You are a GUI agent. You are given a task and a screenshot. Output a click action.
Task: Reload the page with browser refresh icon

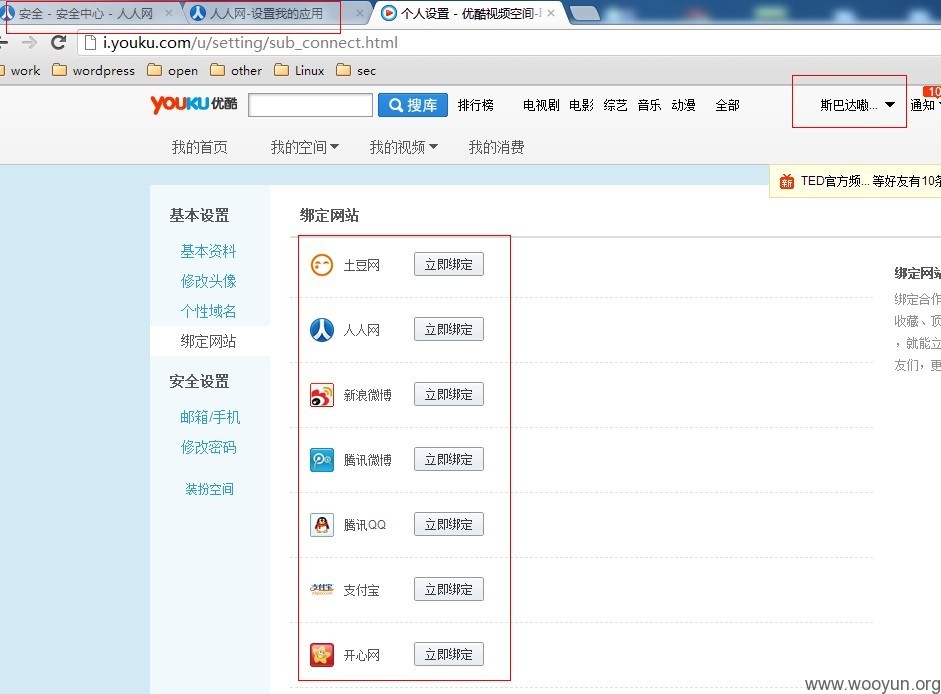[58, 43]
